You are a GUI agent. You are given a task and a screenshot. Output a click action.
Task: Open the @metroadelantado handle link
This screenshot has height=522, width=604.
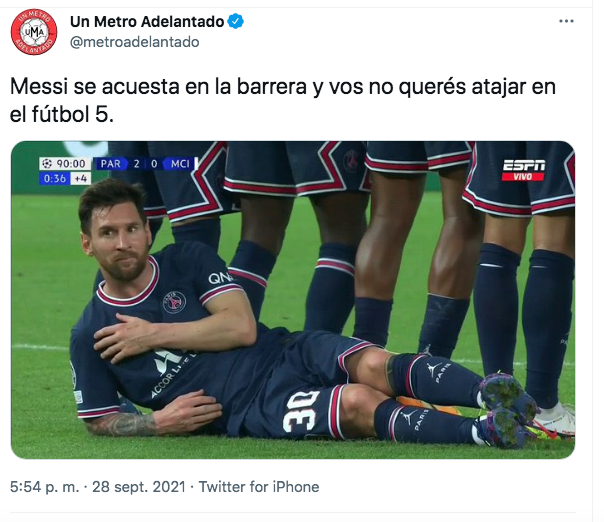(134, 42)
